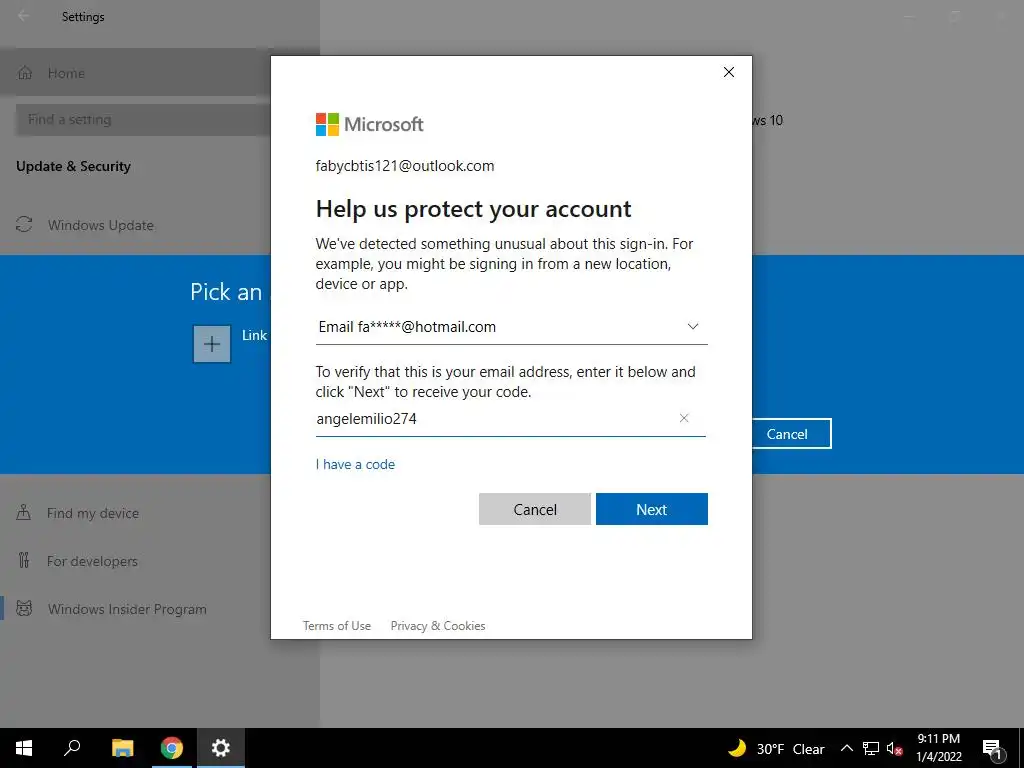Open the weather widget showing 30°F Clear
Image resolution: width=1024 pixels, height=768 pixels.
click(x=777, y=748)
